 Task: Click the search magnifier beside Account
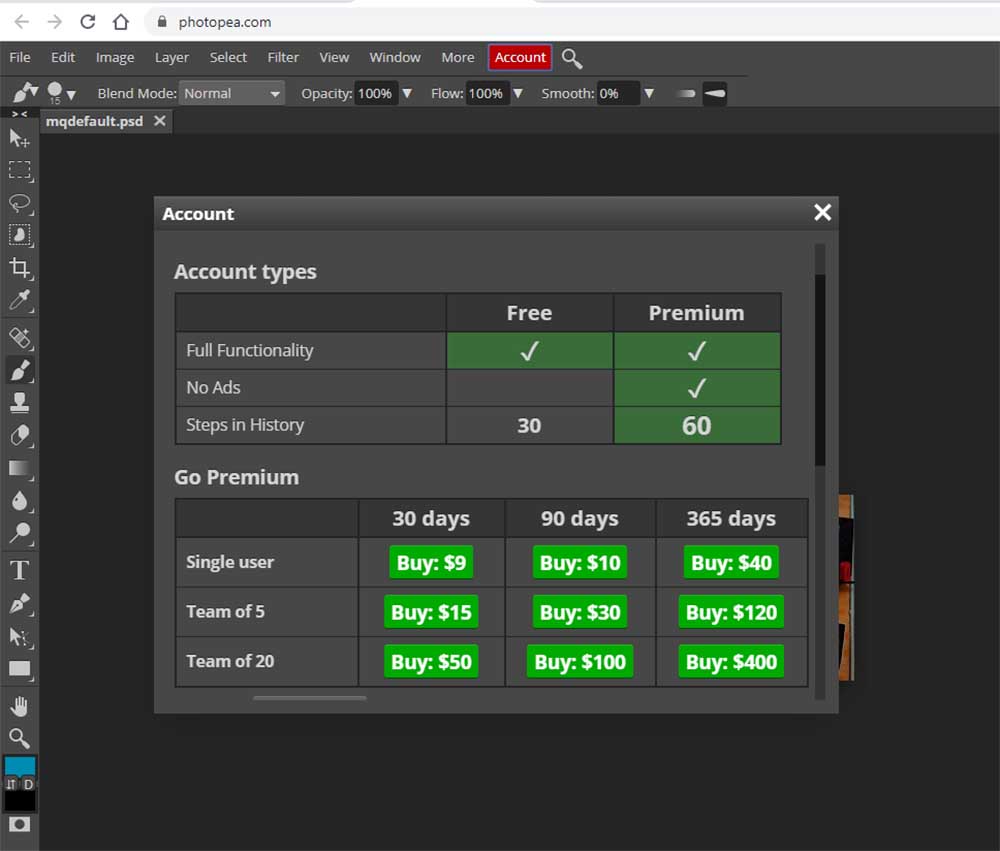pos(572,58)
